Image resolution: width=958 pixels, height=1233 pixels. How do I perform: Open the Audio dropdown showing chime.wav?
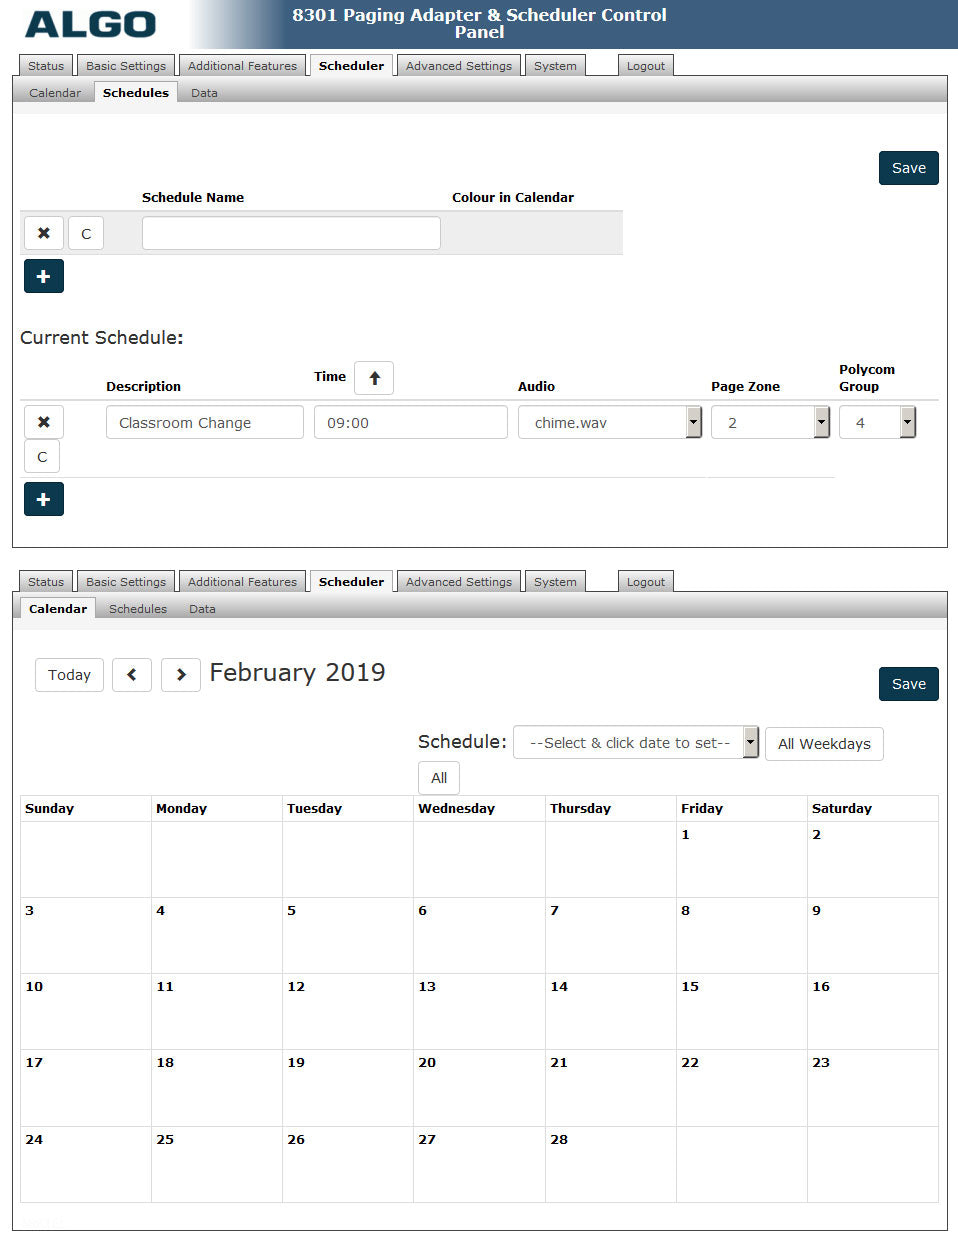coord(609,423)
